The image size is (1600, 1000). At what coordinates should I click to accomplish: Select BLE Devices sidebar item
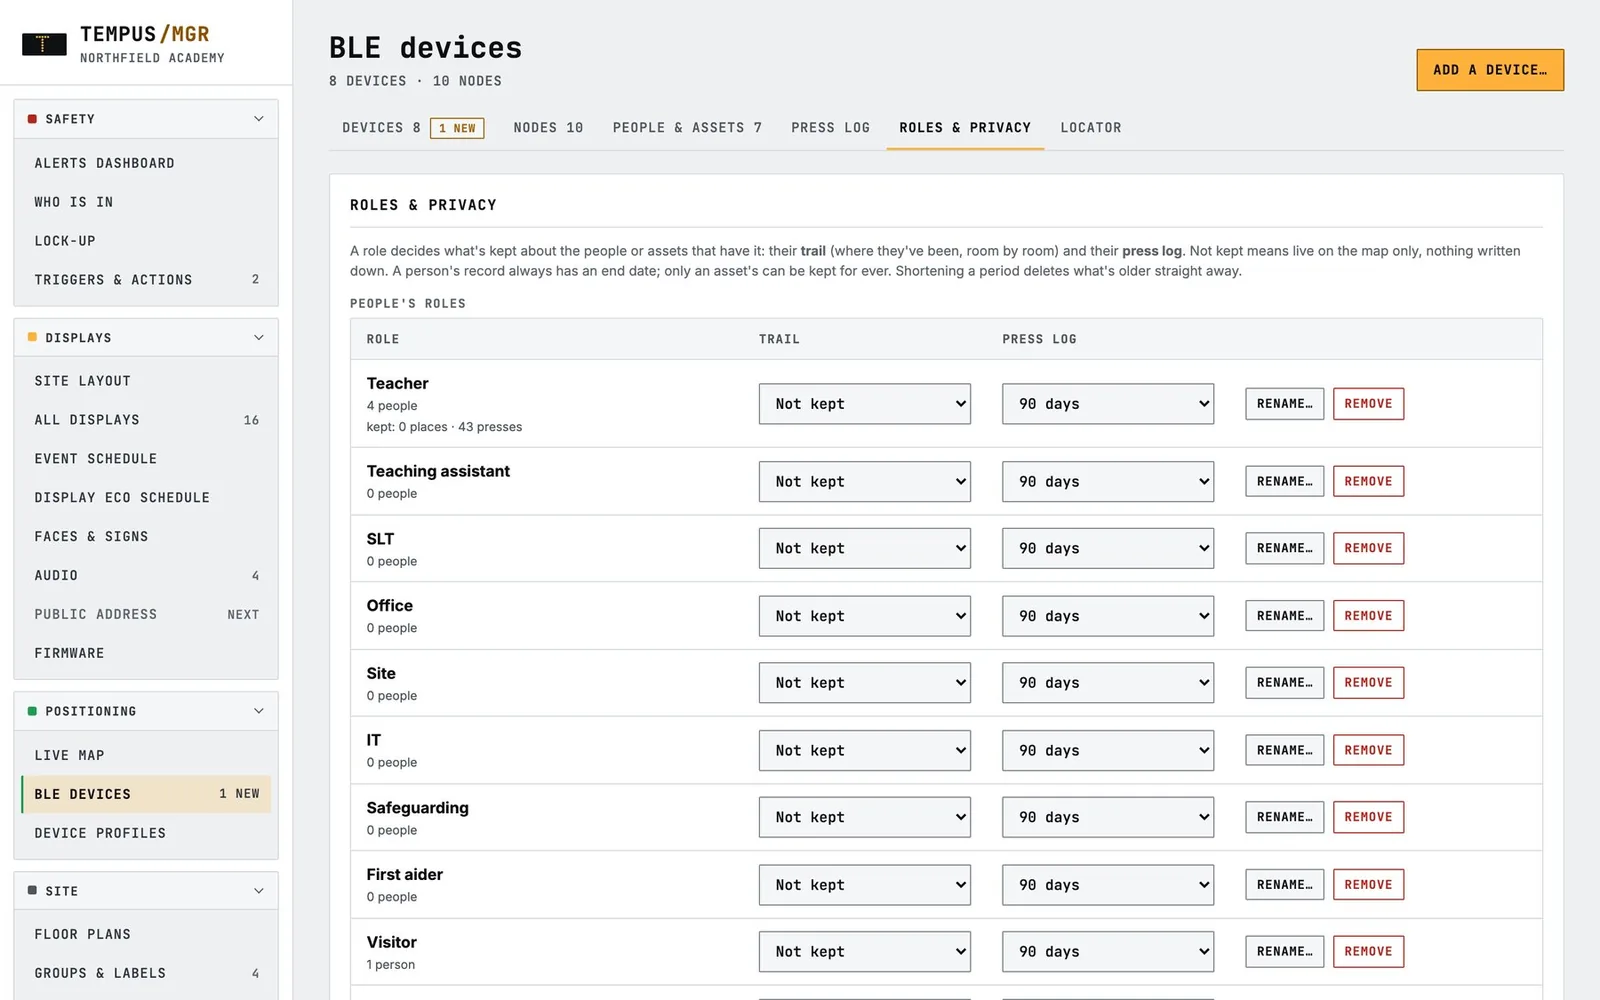pos(146,794)
